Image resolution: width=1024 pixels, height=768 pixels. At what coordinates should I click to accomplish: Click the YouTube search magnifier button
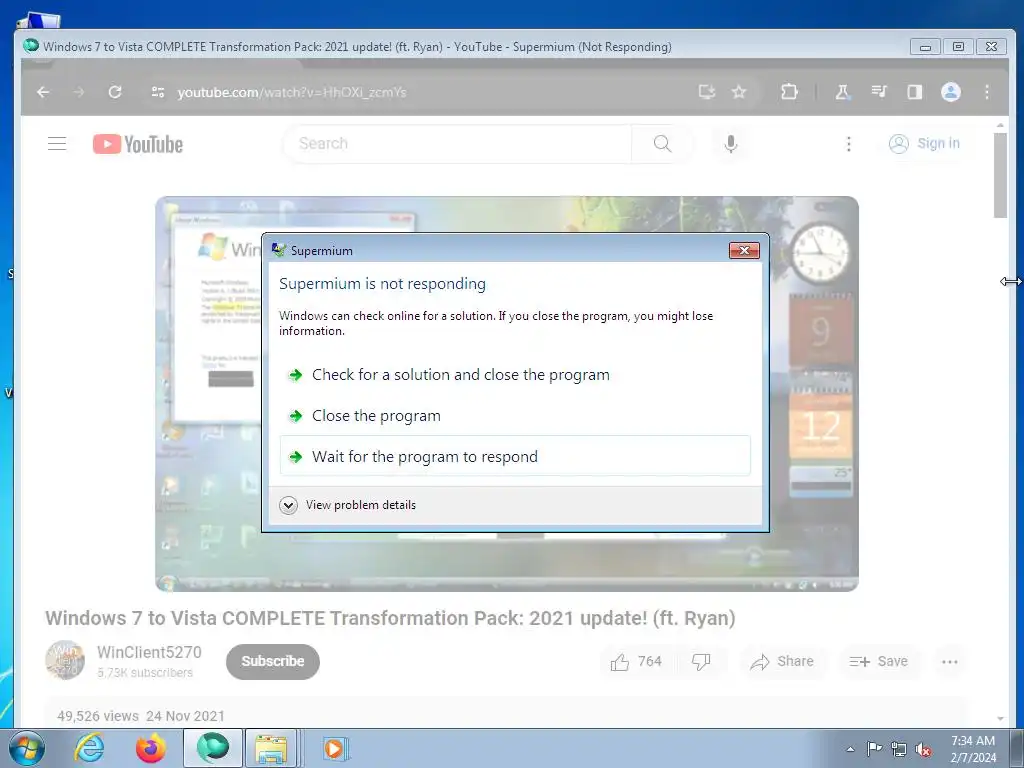(x=662, y=144)
